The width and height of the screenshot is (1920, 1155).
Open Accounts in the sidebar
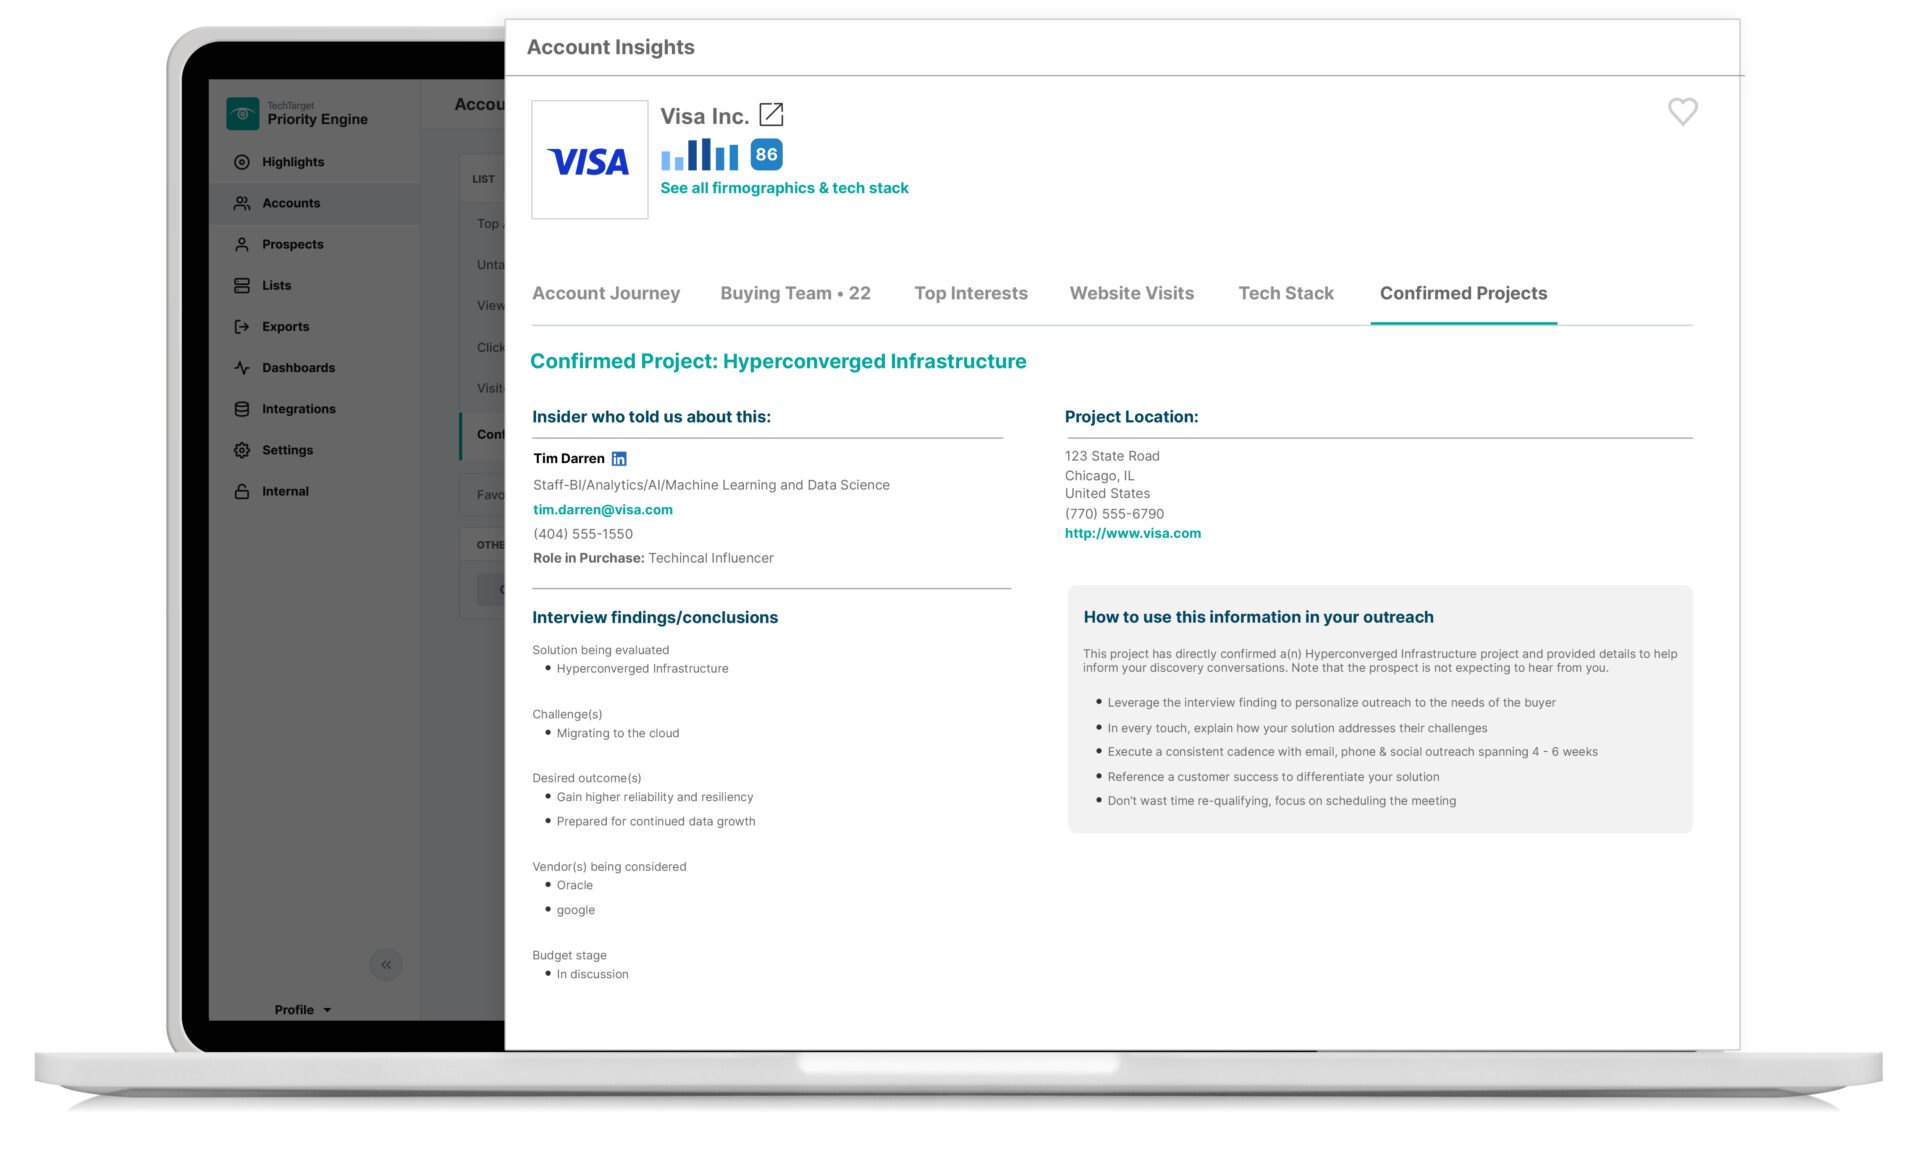290,203
